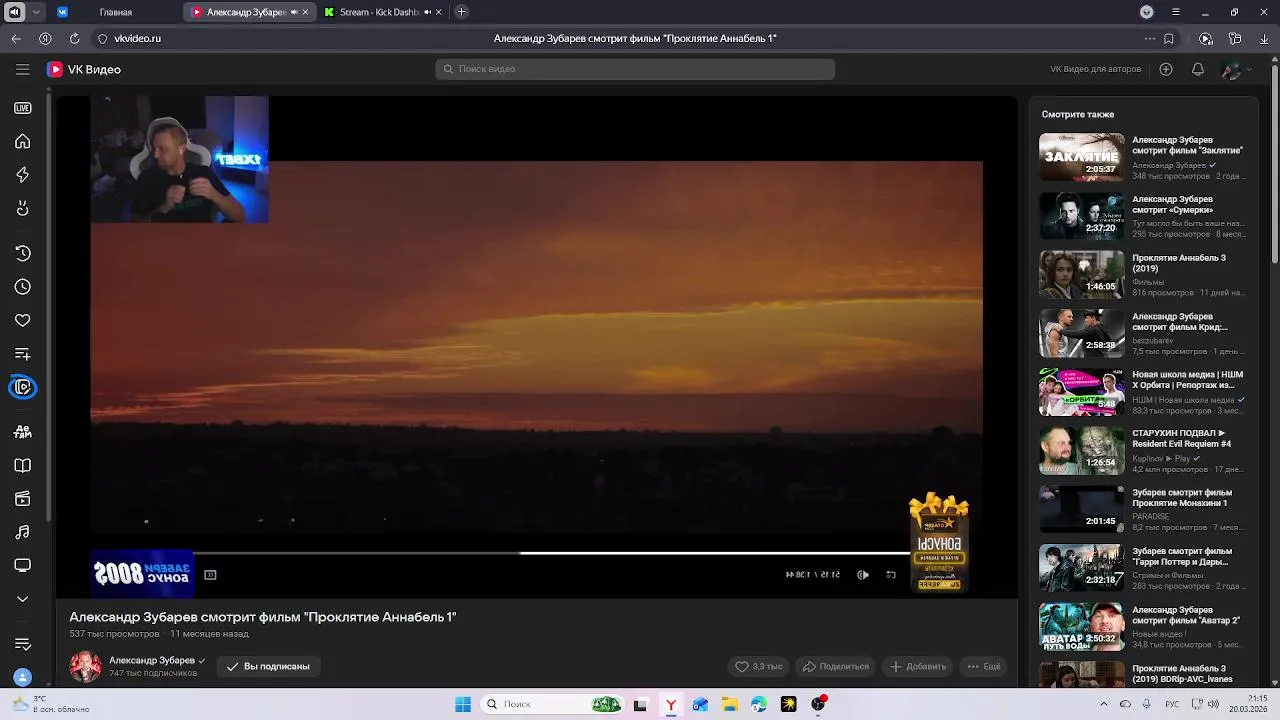This screenshot has width=1280, height=720.
Task: Expand the tab list dropdown arrow
Action: pos(37,12)
